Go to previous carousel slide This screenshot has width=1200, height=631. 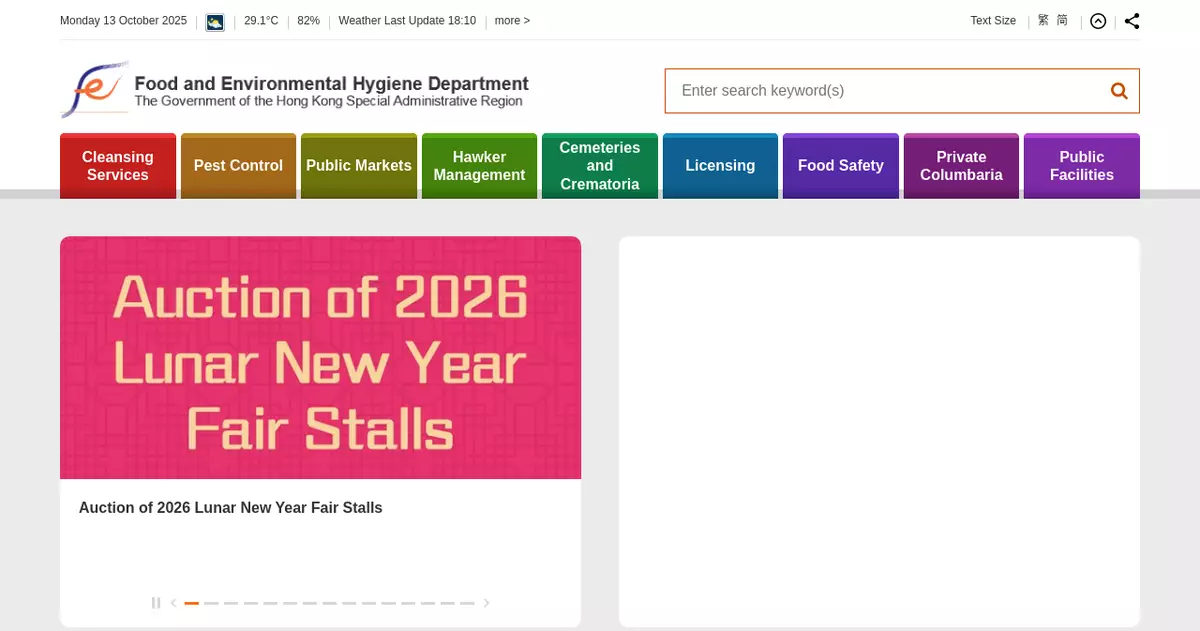point(173,603)
